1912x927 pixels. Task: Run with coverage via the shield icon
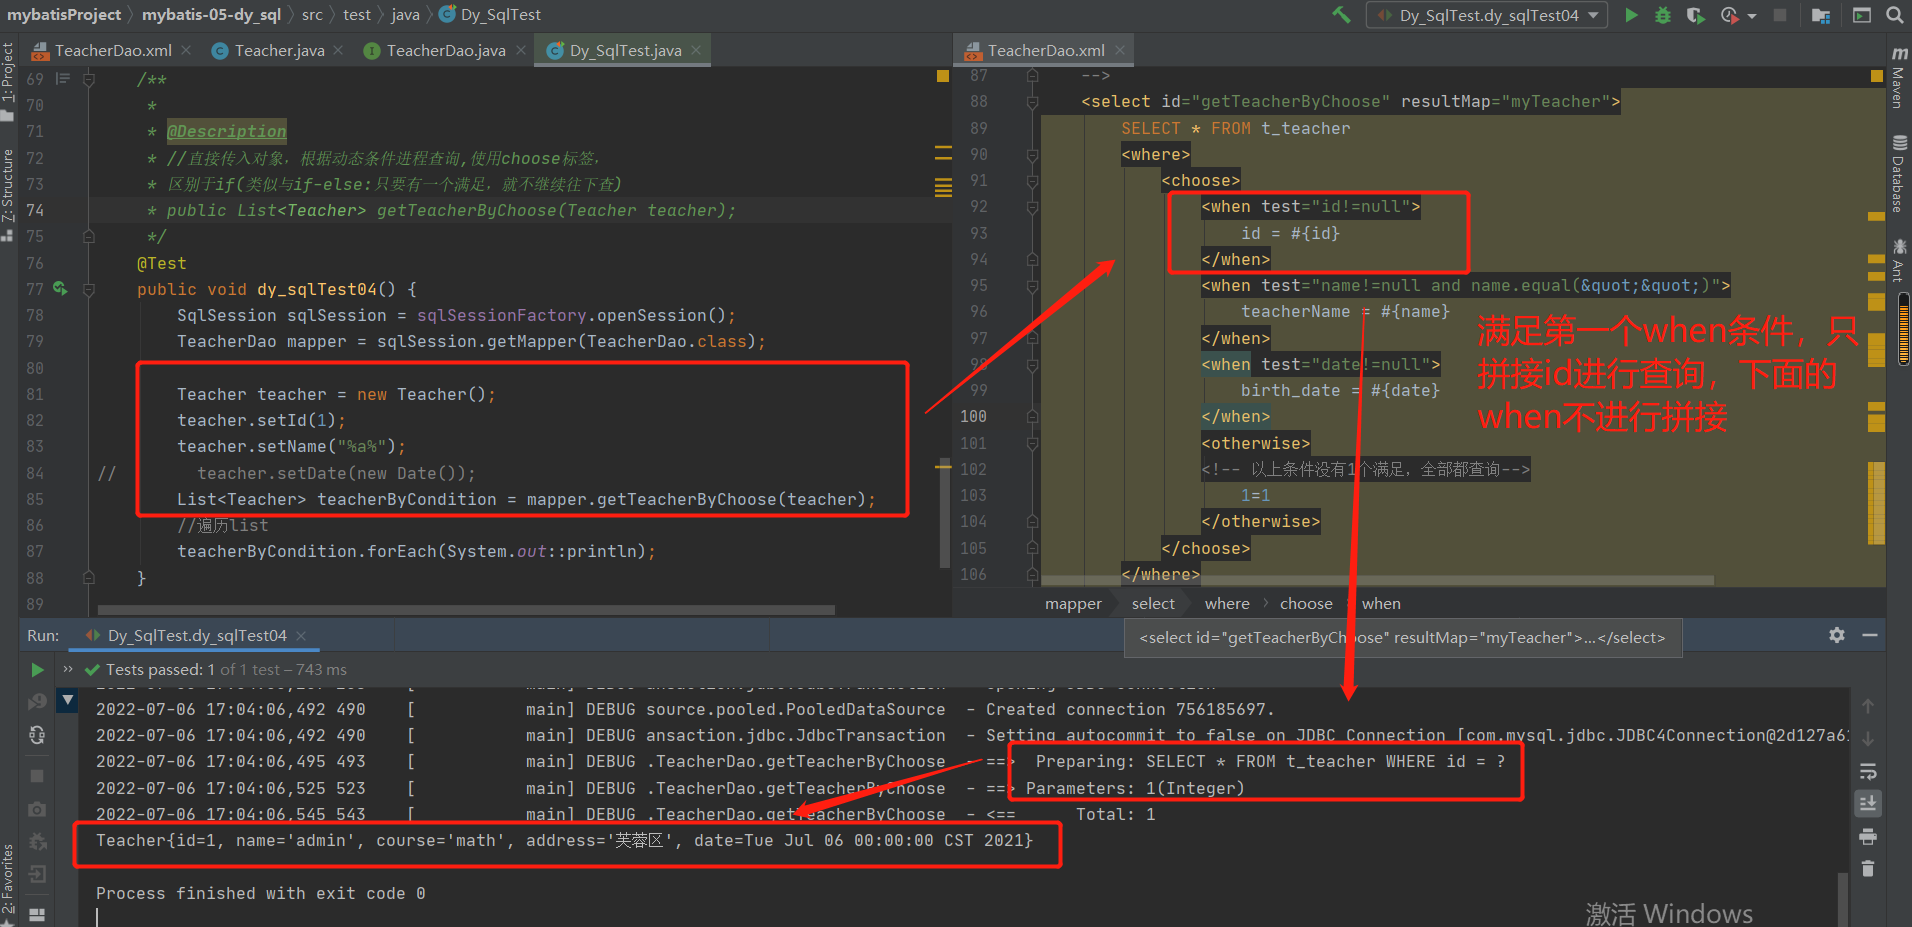tap(1695, 15)
